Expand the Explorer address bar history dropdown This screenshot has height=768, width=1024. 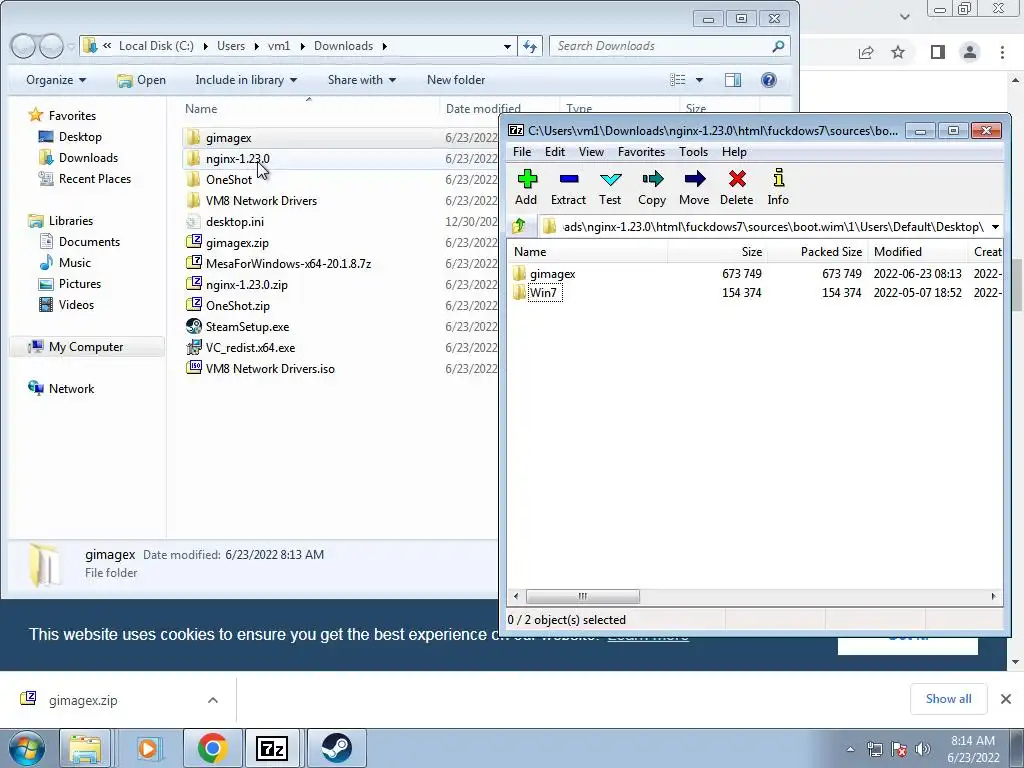click(507, 46)
